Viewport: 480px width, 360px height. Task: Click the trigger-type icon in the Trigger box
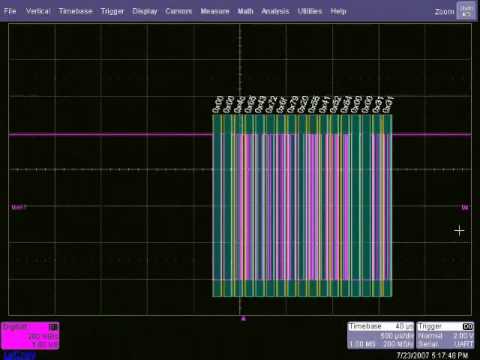coord(468,326)
